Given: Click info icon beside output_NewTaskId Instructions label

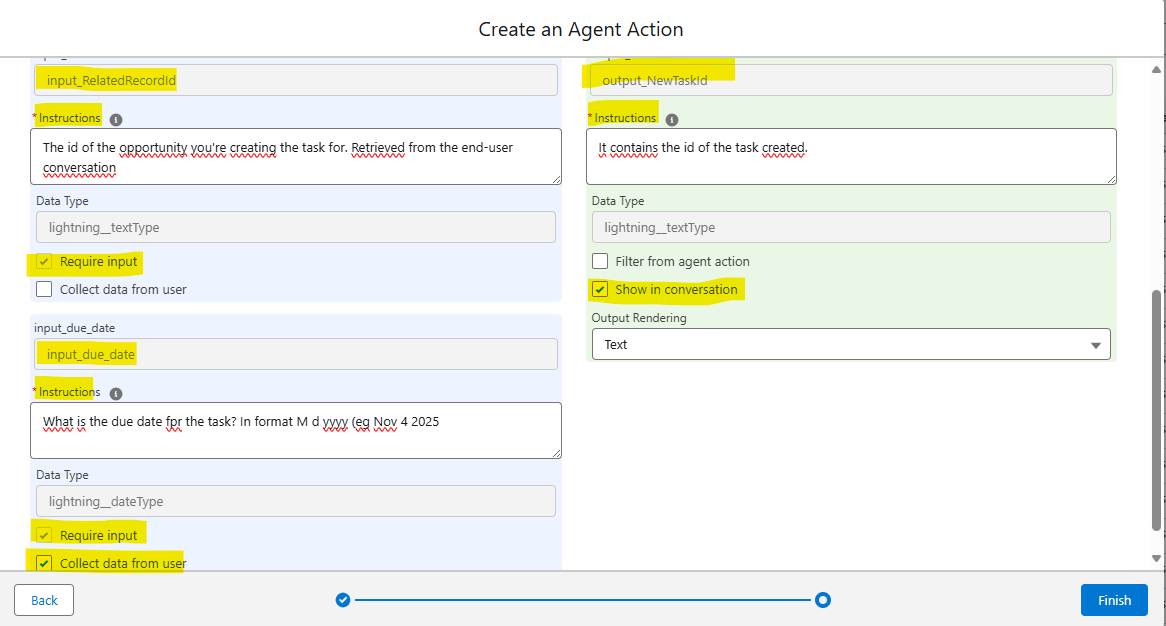Looking at the screenshot, I should [x=672, y=119].
